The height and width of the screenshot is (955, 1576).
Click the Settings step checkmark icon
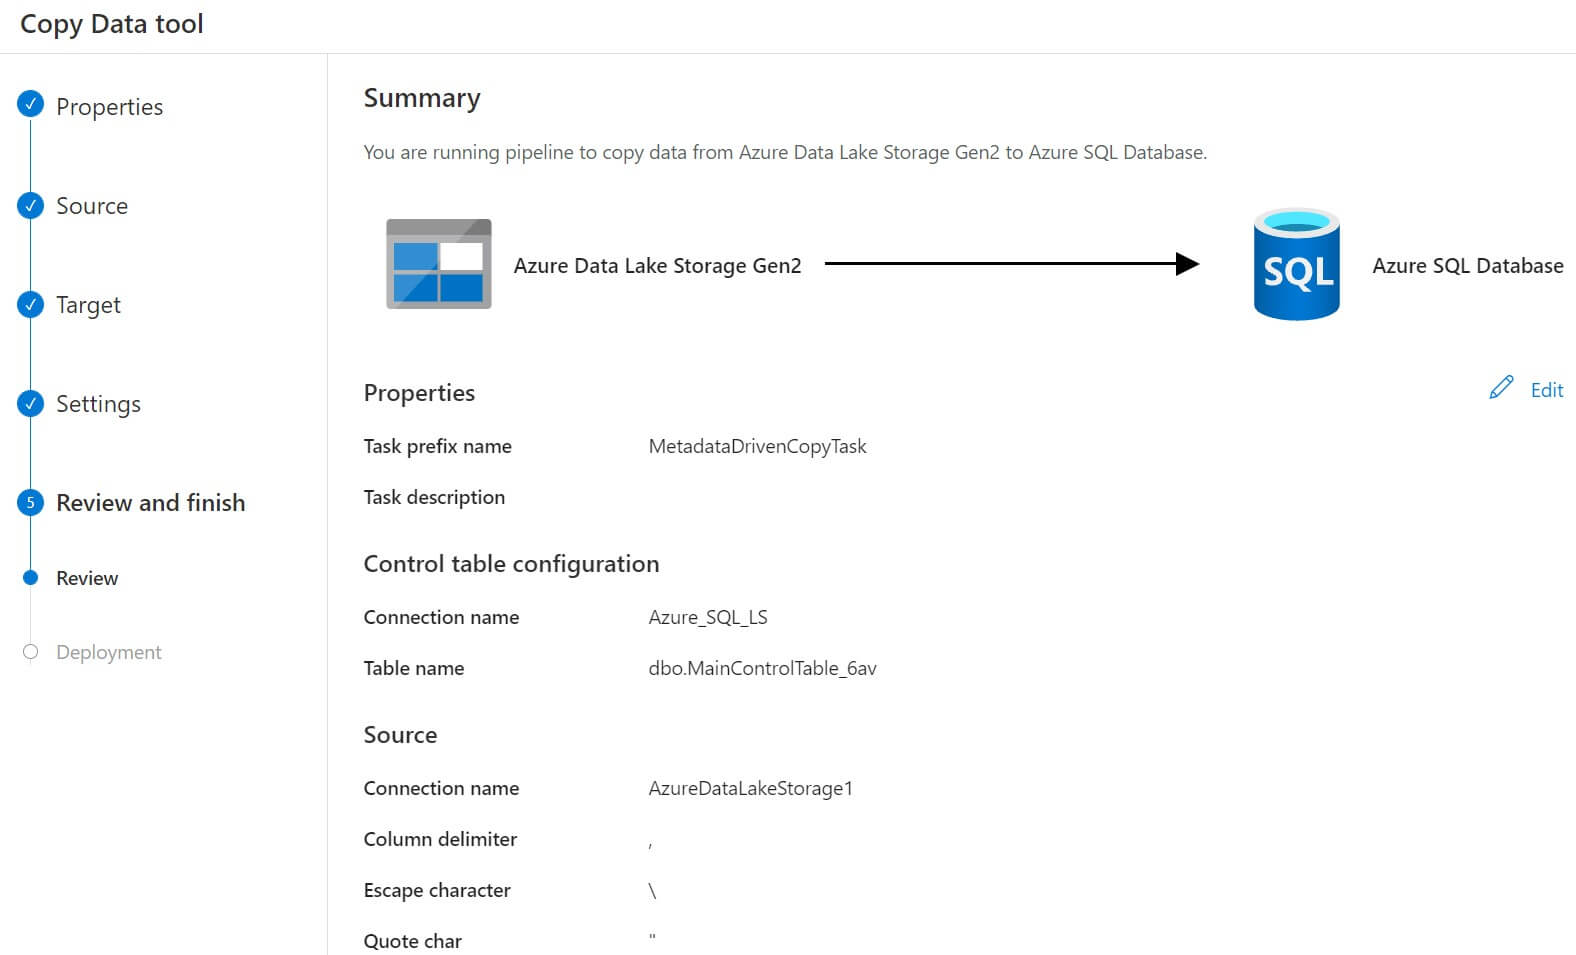click(x=31, y=403)
